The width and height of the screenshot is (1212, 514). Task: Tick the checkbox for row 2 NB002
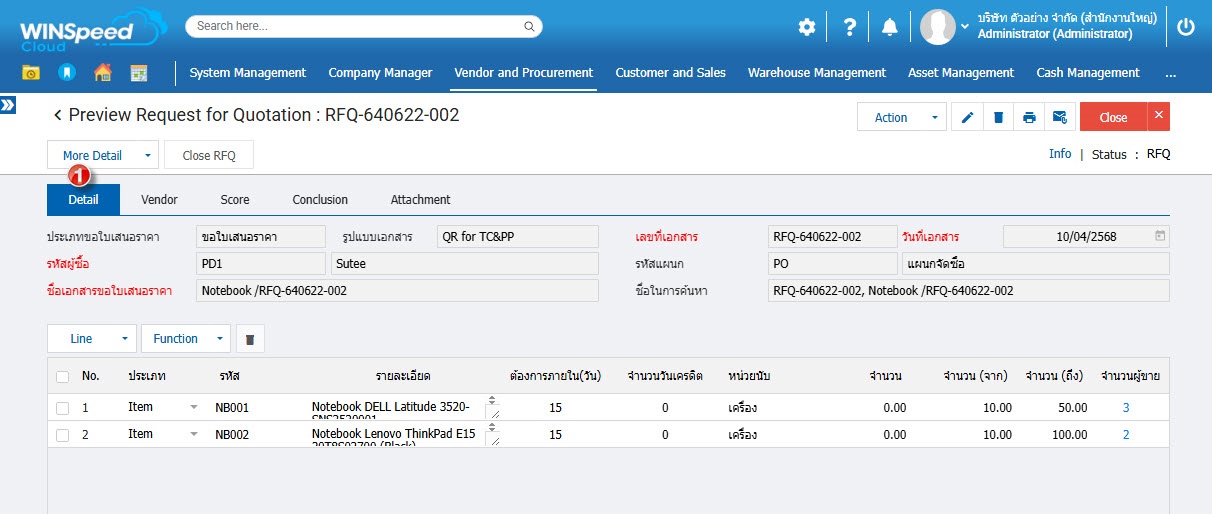63,435
